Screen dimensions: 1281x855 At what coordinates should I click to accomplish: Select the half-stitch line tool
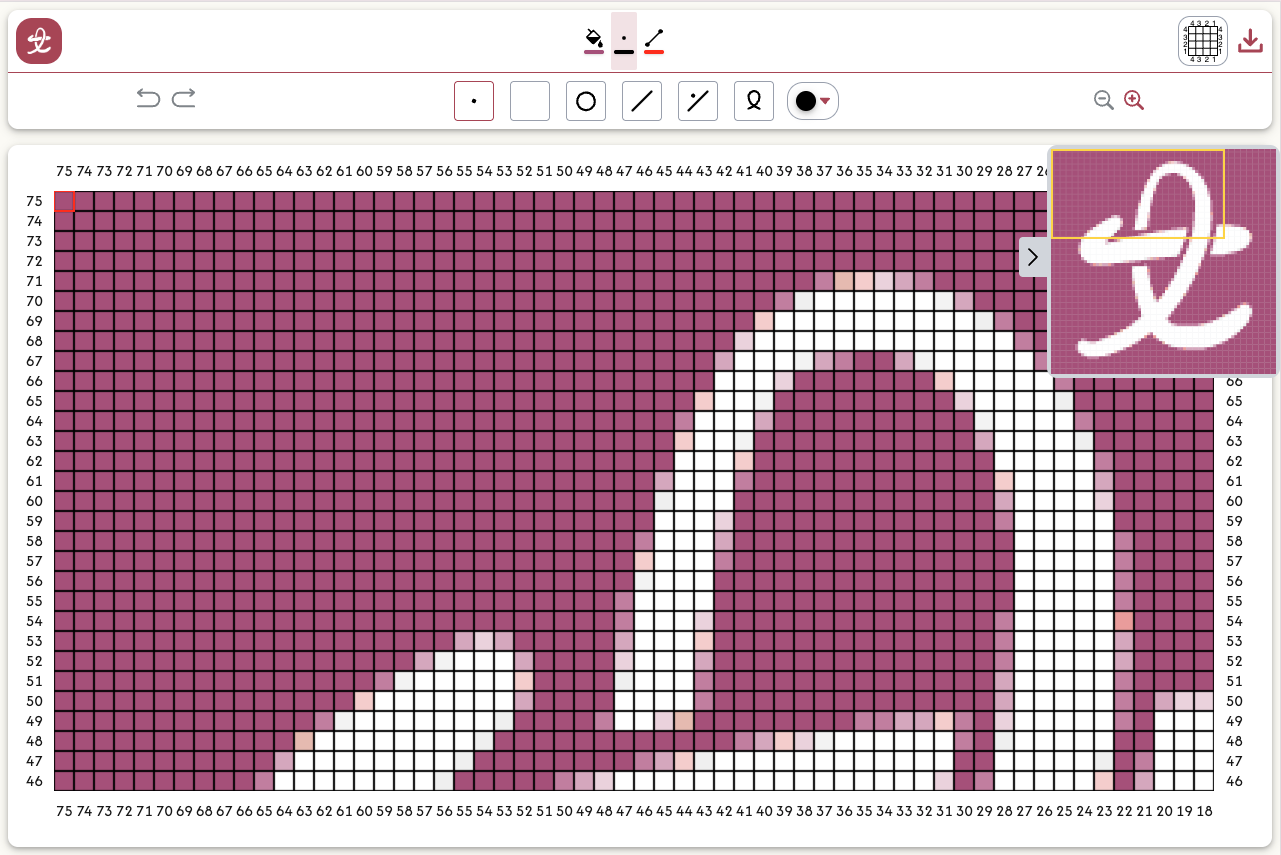[697, 100]
